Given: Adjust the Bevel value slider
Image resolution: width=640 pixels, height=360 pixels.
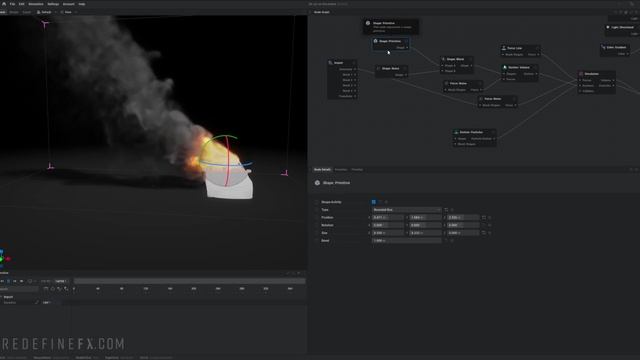Looking at the screenshot, I should tap(407, 241).
